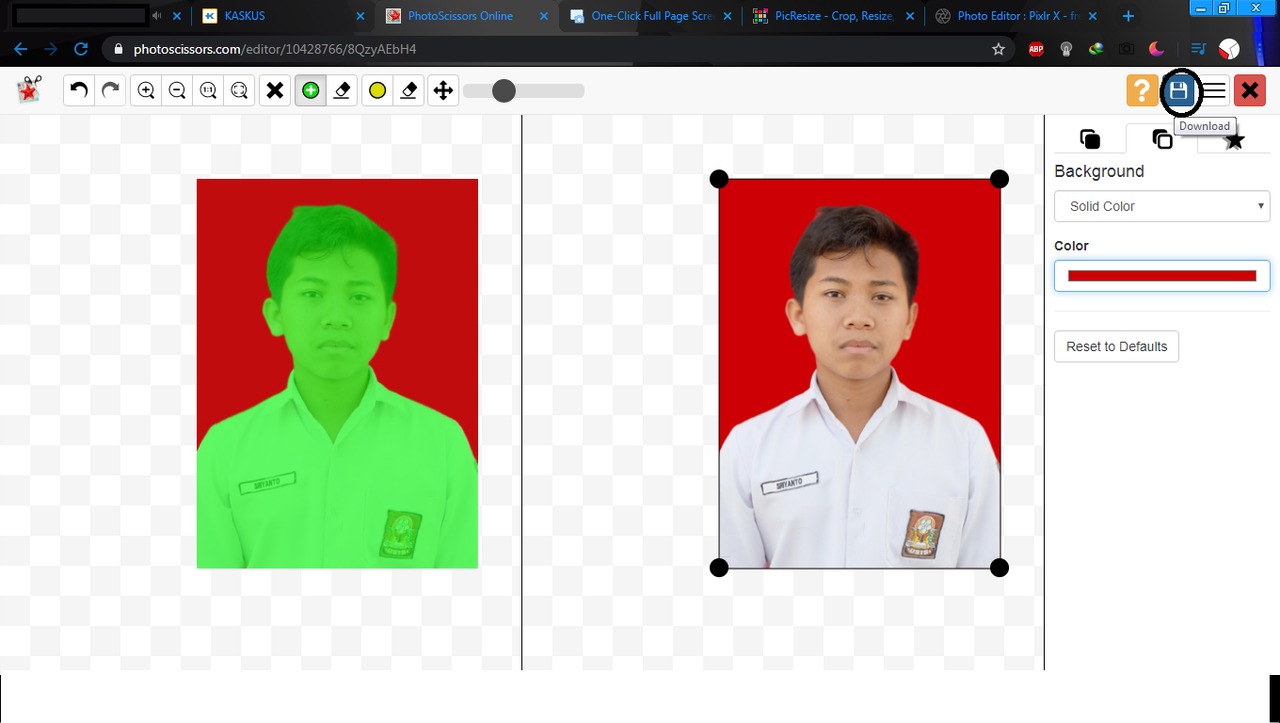Select the PhotoScissors Online browser tab
The height and width of the screenshot is (723, 1280).
click(466, 16)
